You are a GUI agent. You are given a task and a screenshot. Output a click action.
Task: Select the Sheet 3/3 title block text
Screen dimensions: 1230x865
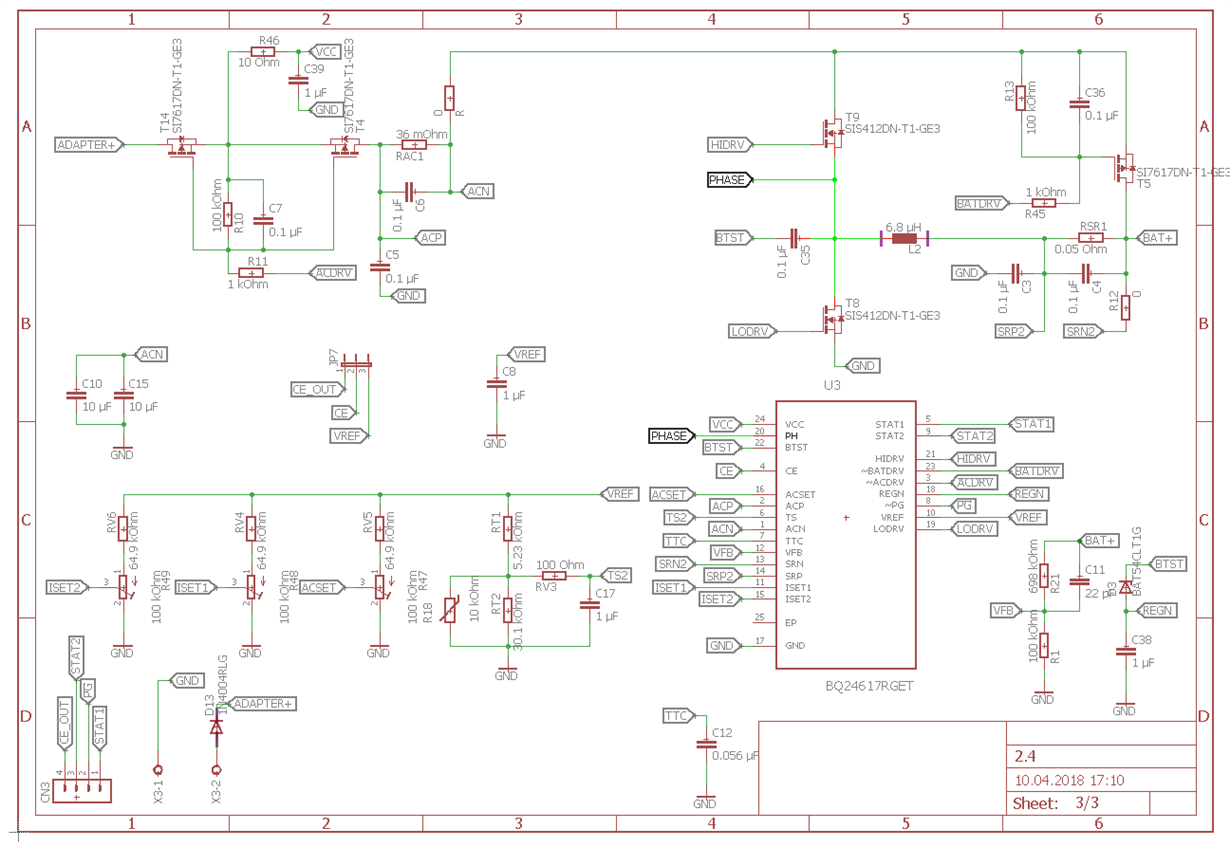[1056, 803]
